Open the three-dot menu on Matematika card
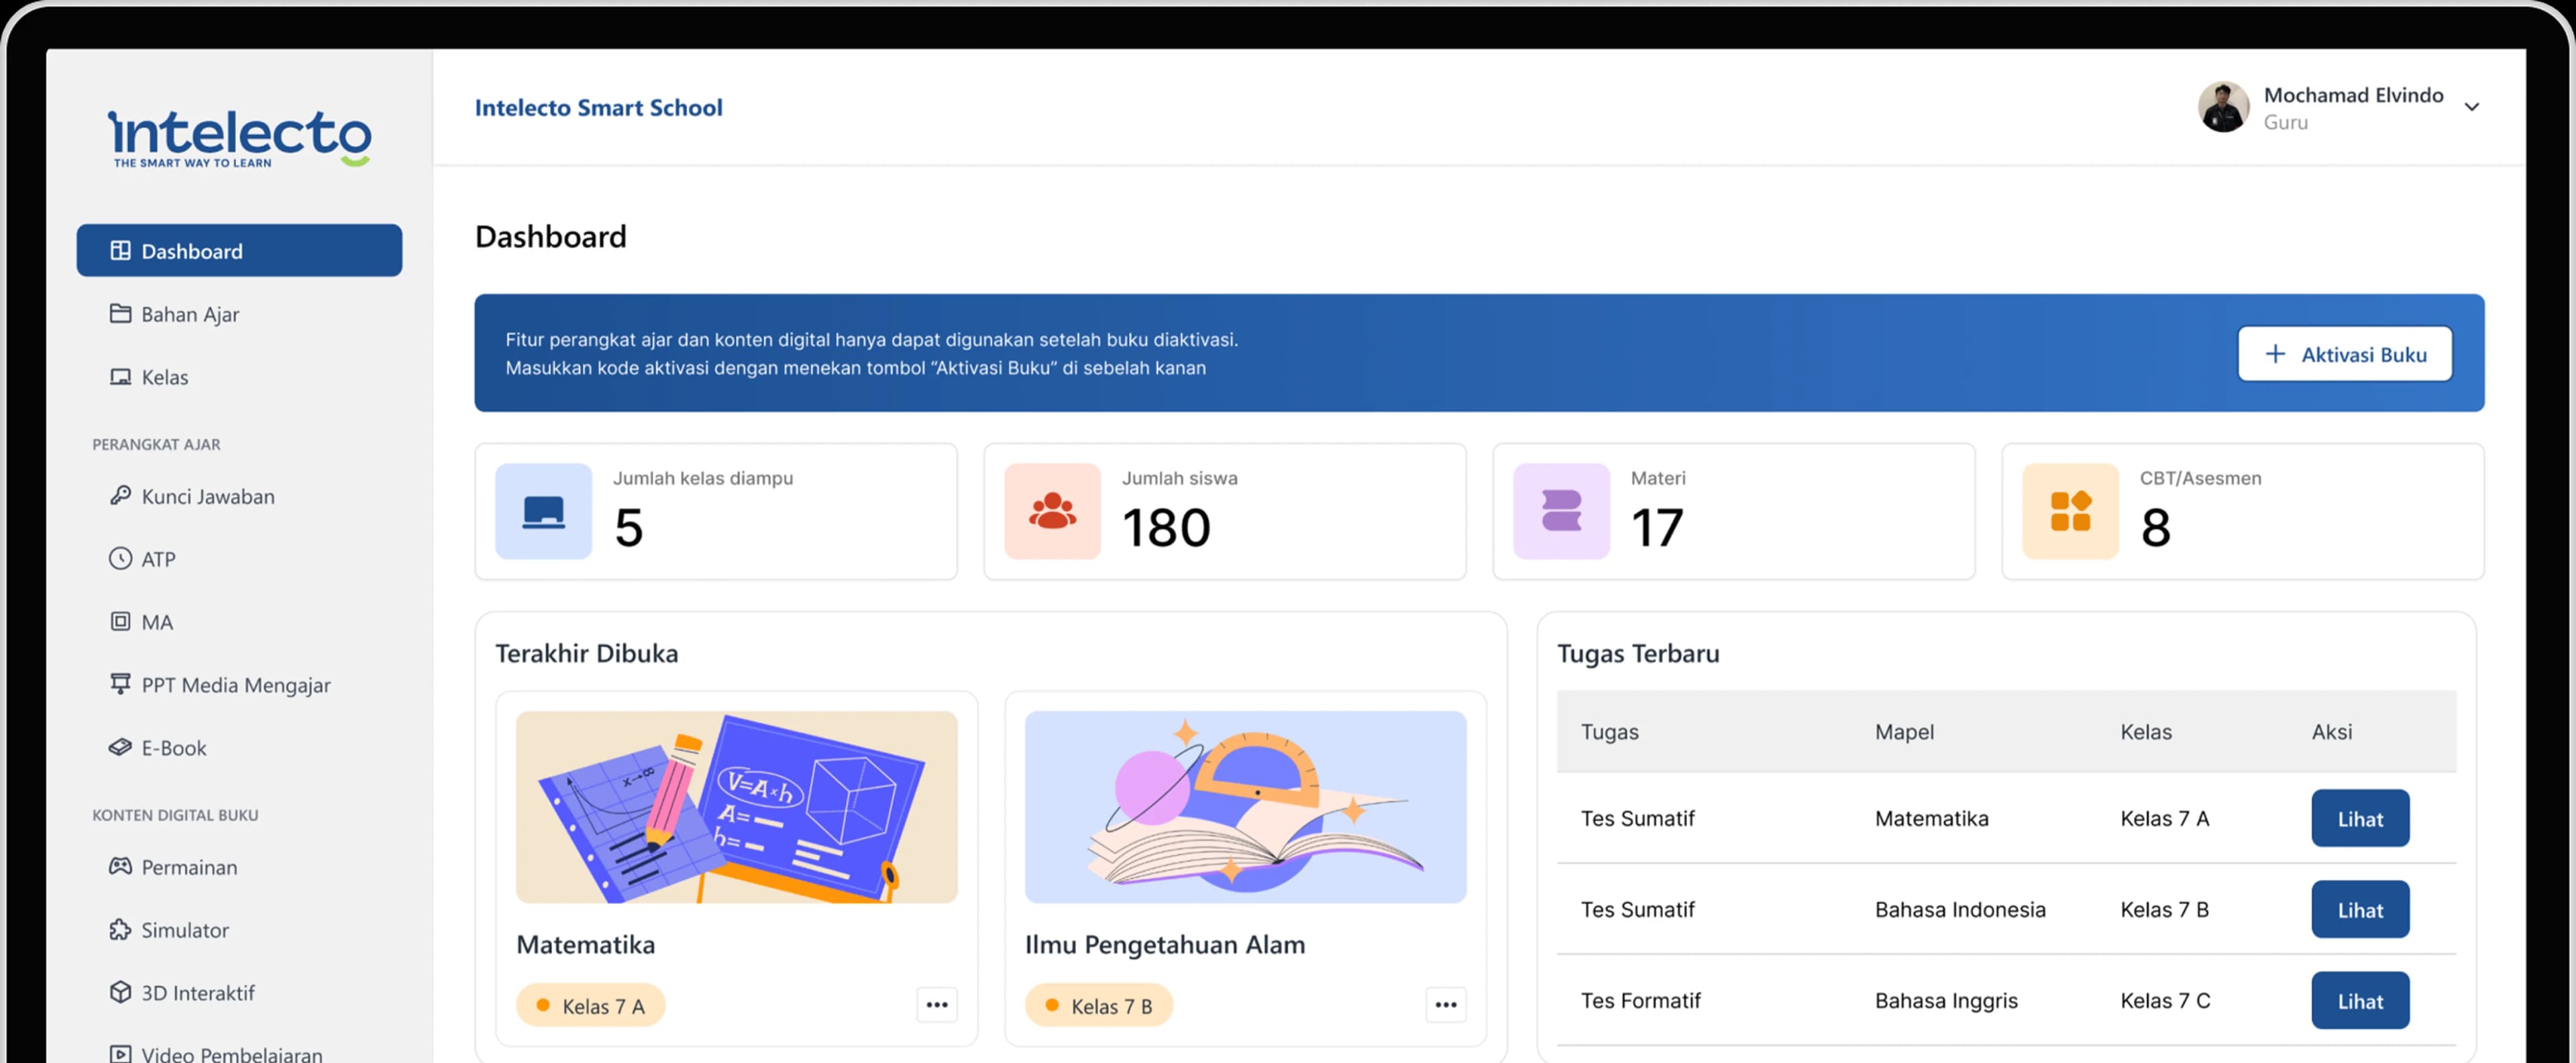Screen dimensions: 2576x1063 point(937,1005)
